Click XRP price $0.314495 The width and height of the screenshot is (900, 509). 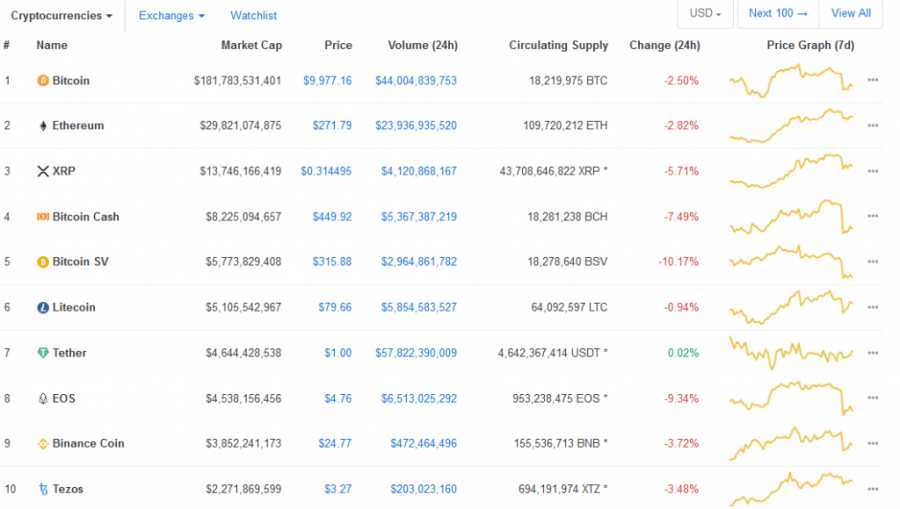[326, 171]
